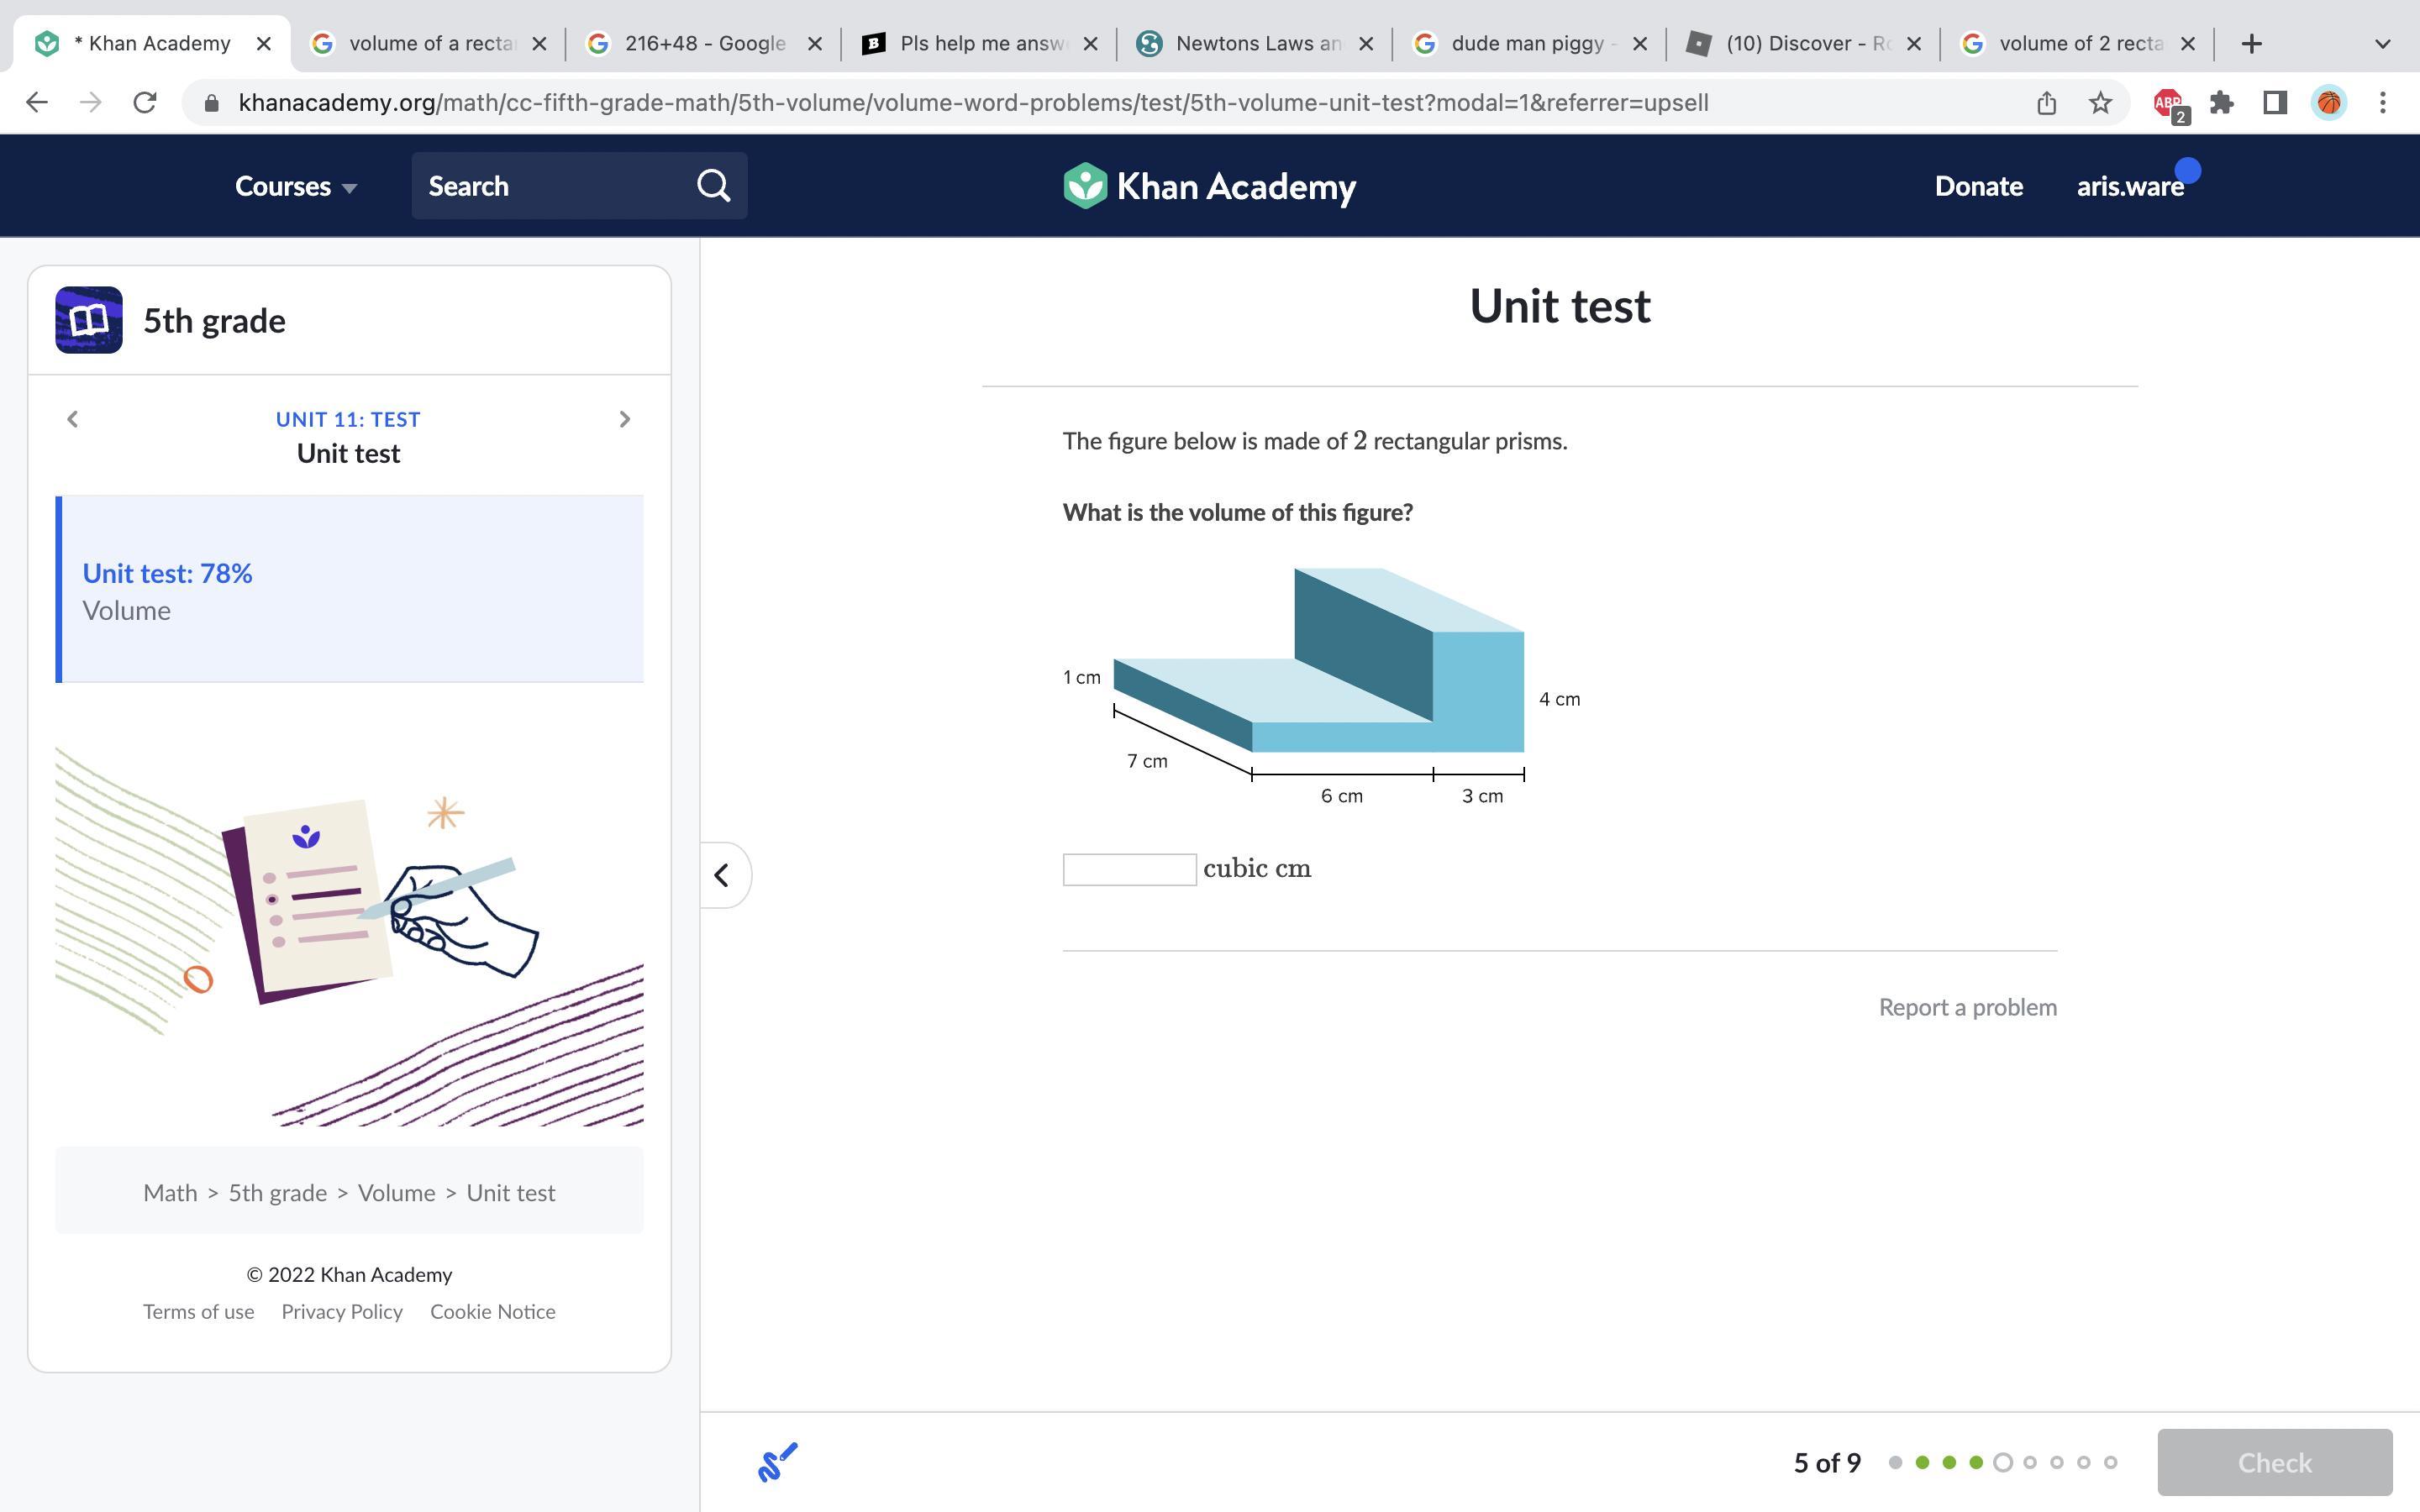This screenshot has height=1512, width=2420.
Task: Open the Adblock extension icon
Action: coord(2169,103)
